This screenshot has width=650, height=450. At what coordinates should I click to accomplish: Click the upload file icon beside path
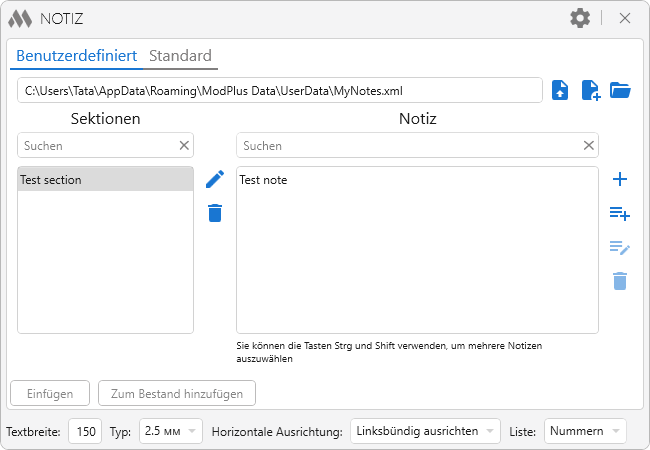(x=561, y=90)
